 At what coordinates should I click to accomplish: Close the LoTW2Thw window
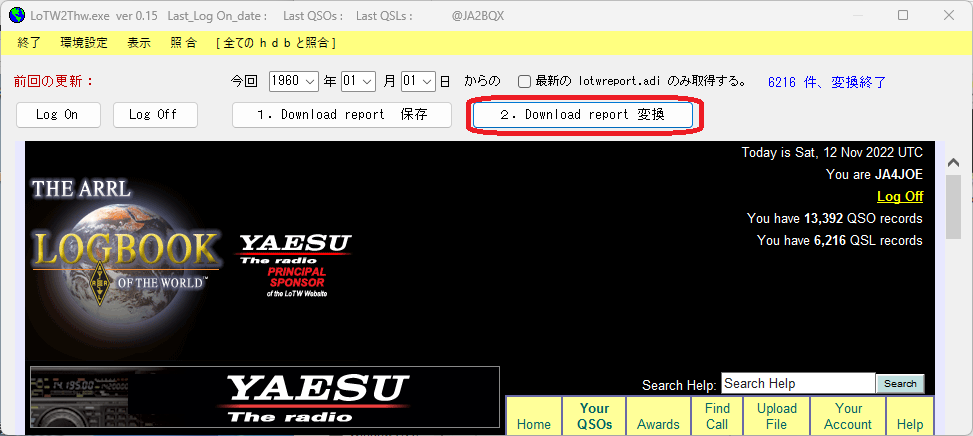point(949,15)
